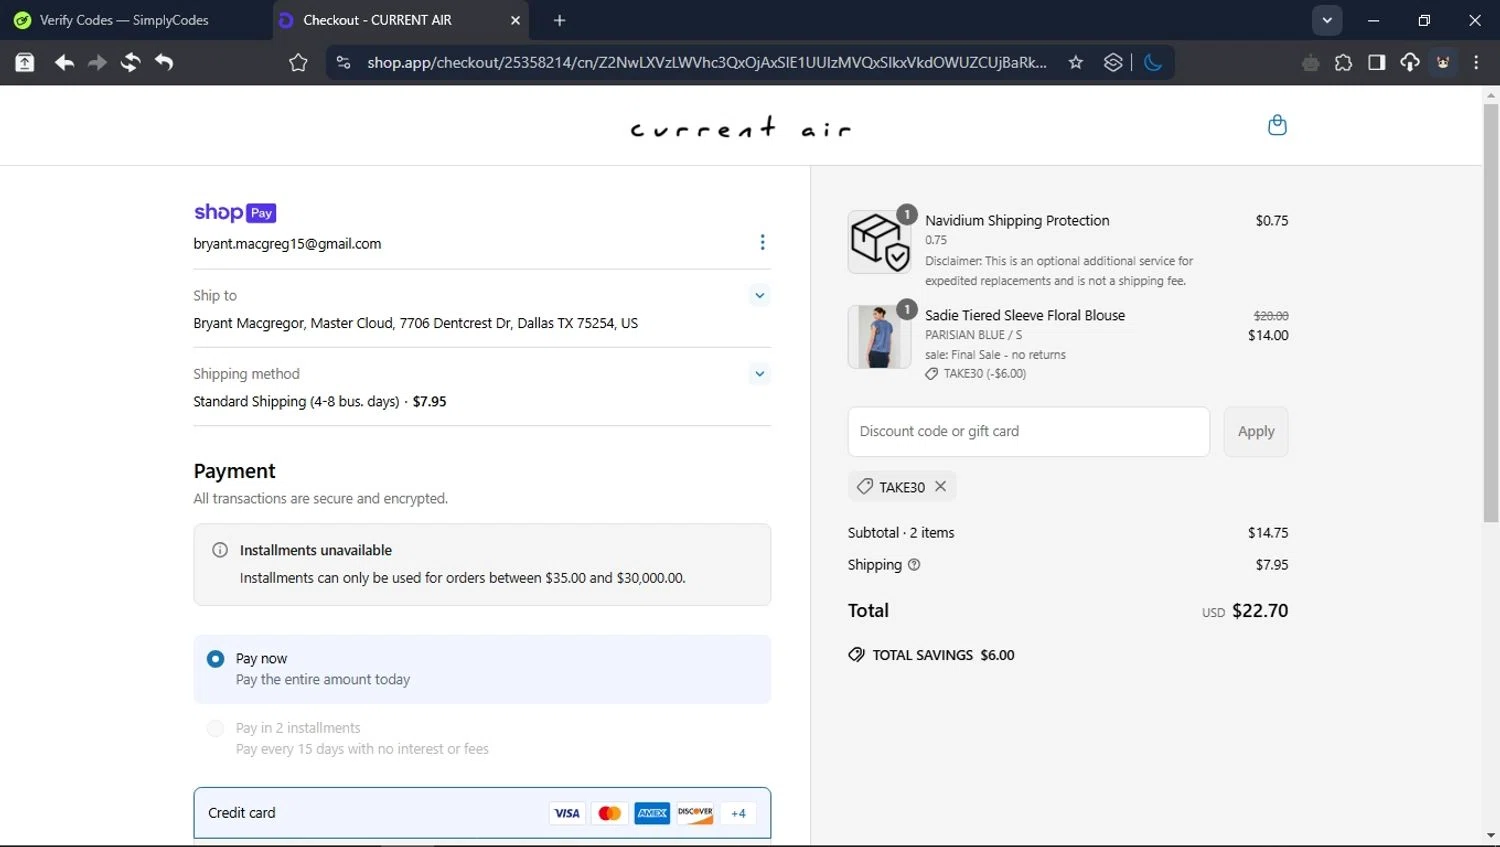Click the Sadie Tiered Sleeve Floral Blouse thumbnail
Screen dimensions: 1500x847
point(879,336)
